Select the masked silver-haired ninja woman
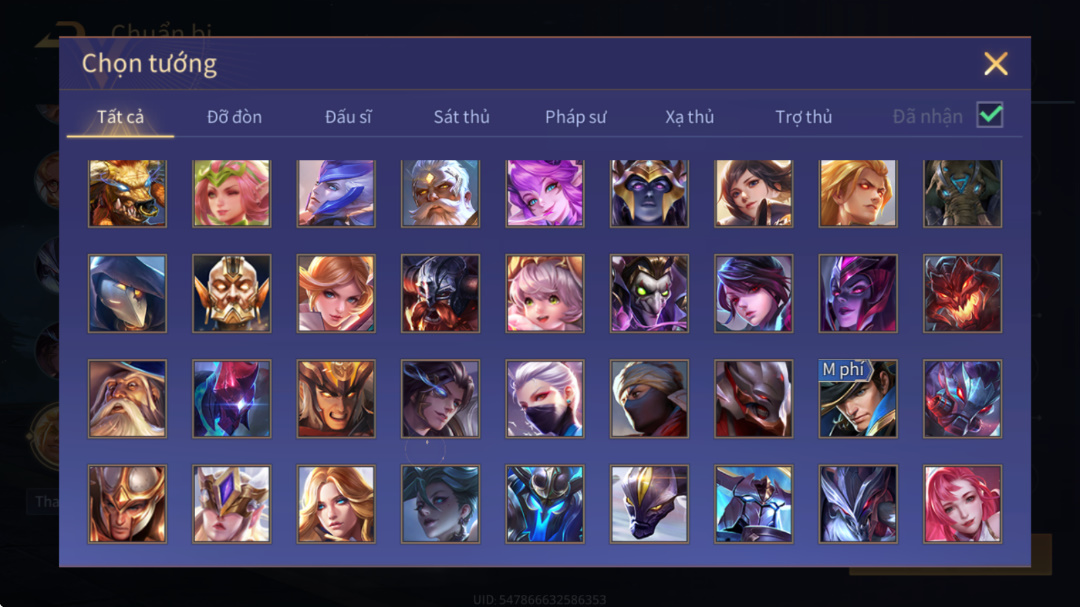Screen dimensions: 1080x607 click(x=545, y=398)
